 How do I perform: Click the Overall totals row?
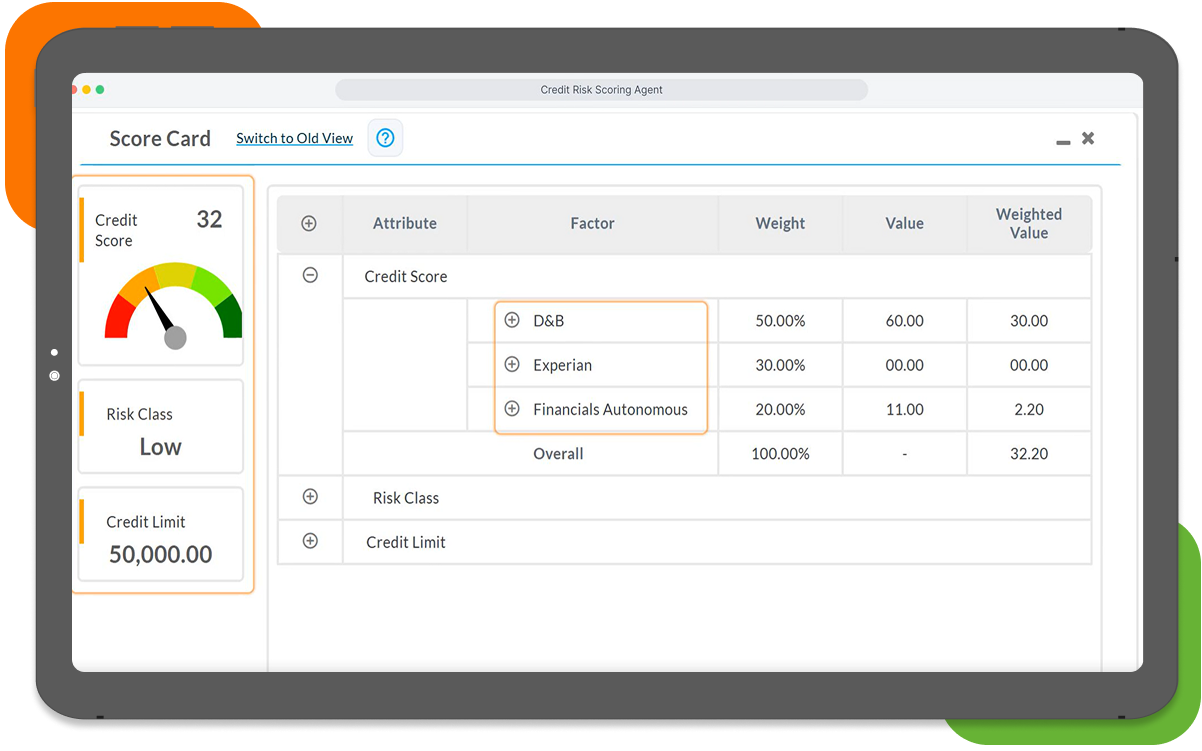click(x=557, y=453)
